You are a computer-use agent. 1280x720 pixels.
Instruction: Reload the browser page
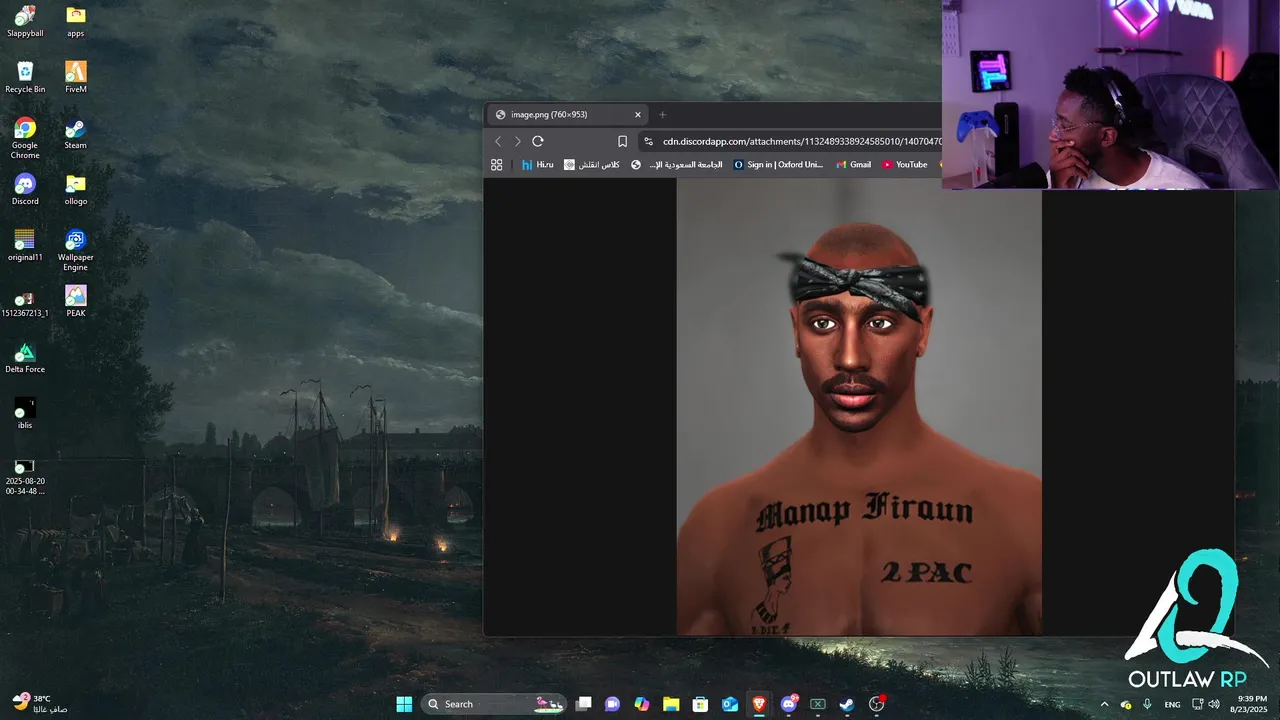[538, 141]
